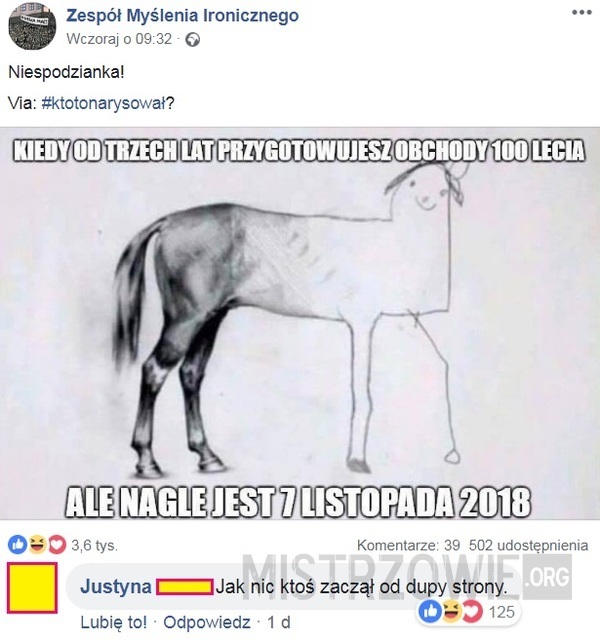The image size is (600, 640).
Task: Click Lubię to! on Justyna's comment
Action: point(113,623)
